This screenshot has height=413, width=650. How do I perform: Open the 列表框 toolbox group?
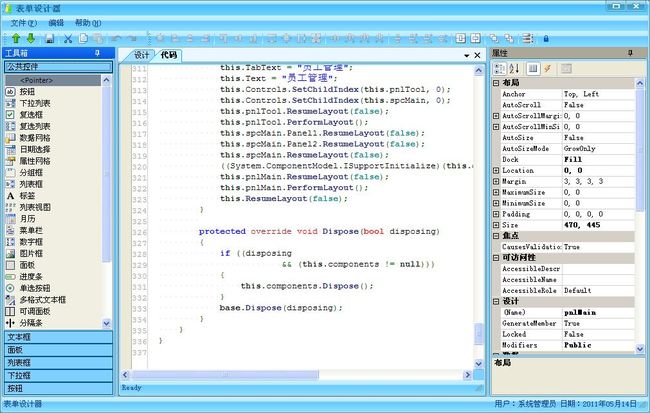(x=58, y=363)
